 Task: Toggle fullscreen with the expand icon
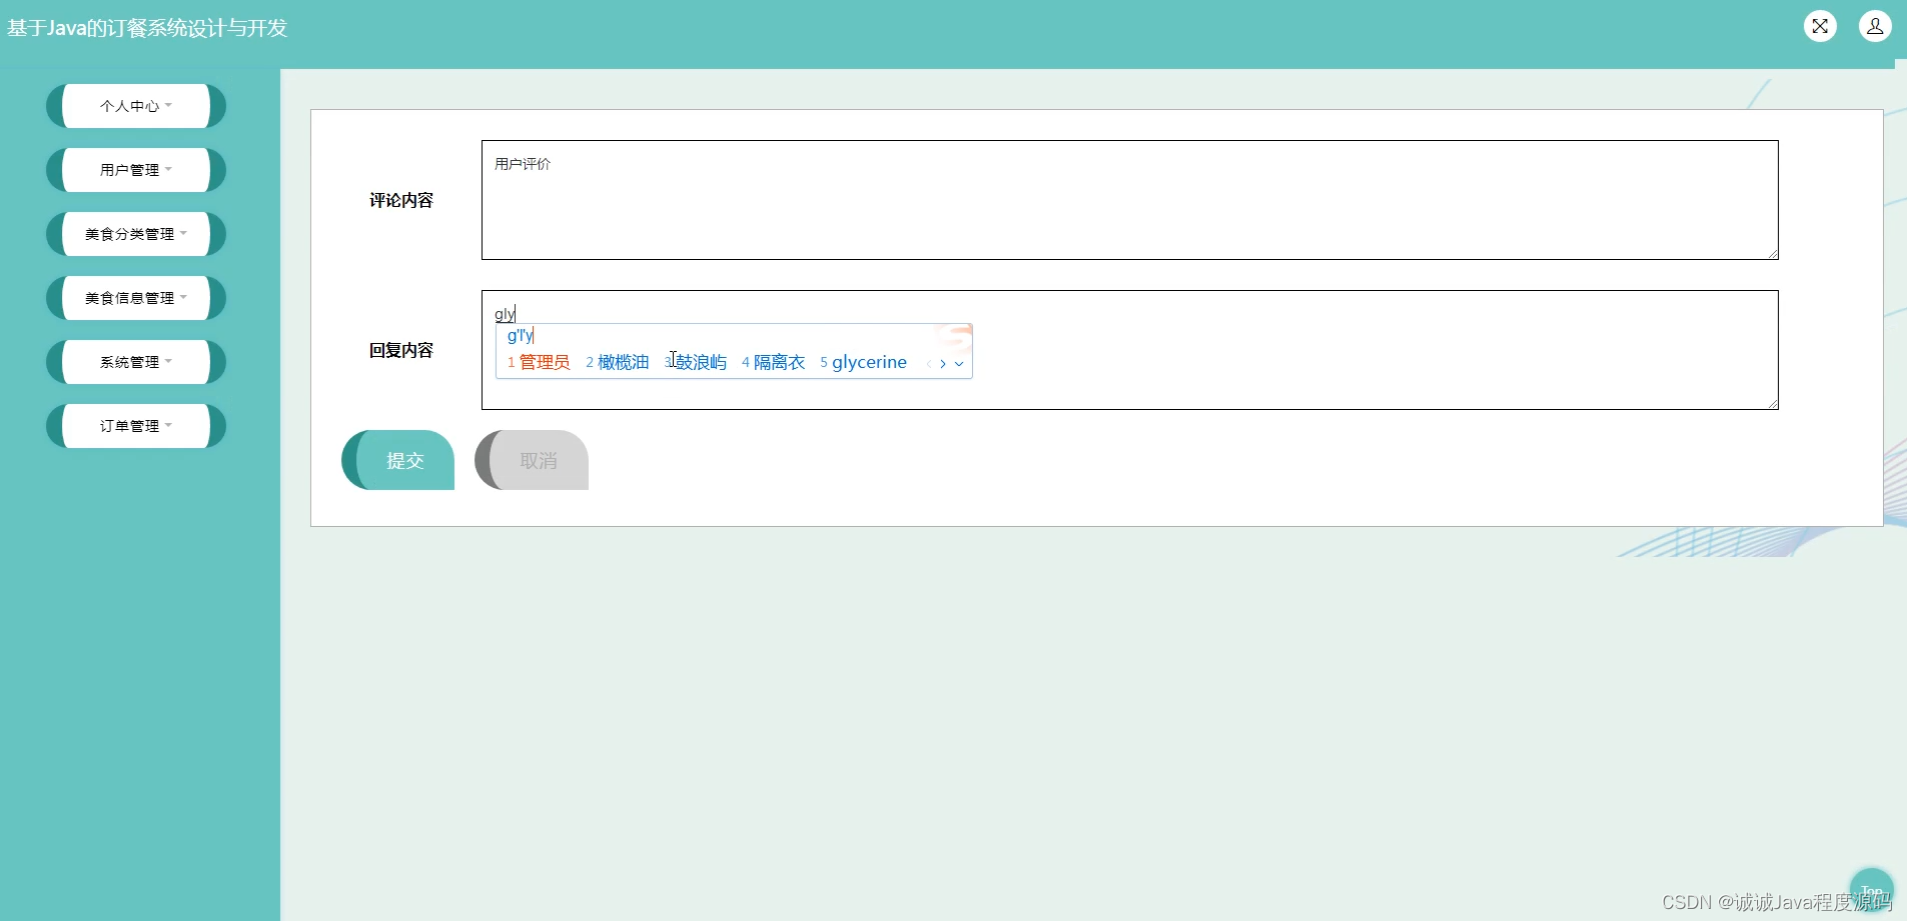(1820, 26)
